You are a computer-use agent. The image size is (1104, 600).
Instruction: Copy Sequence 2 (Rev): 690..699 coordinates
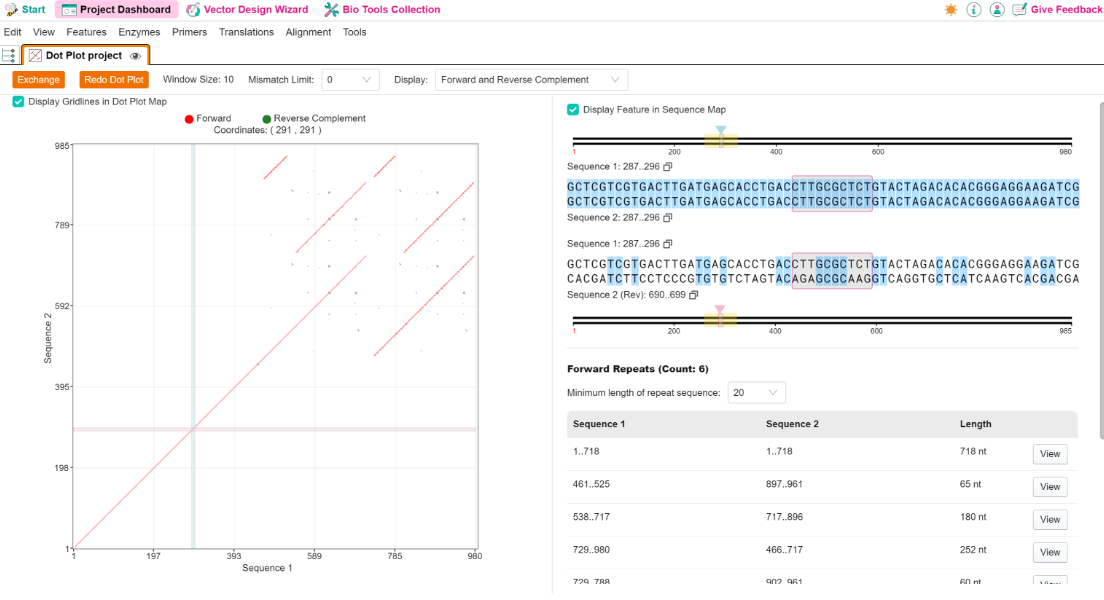tap(694, 295)
